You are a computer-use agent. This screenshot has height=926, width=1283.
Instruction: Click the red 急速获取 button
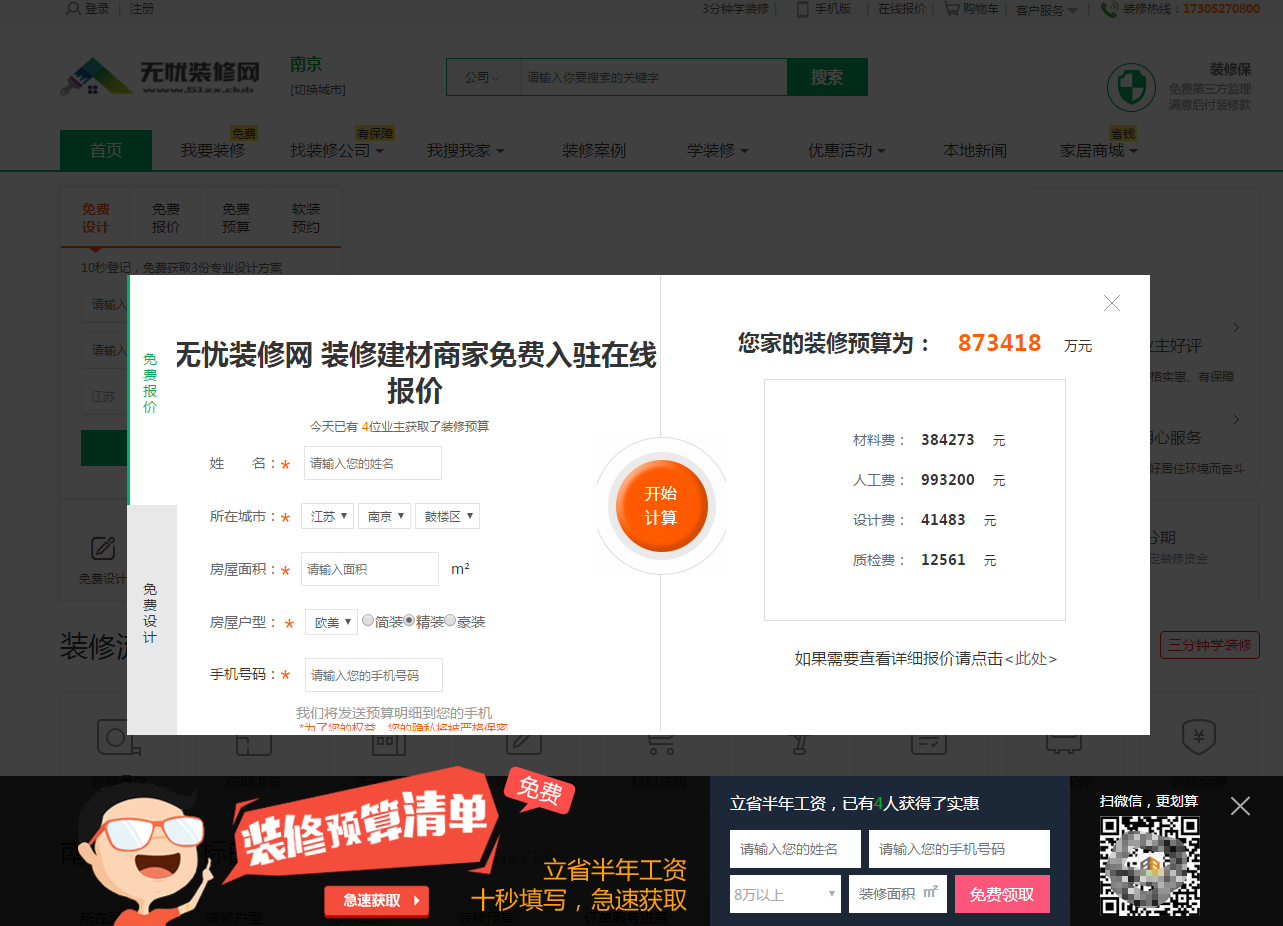tap(376, 900)
